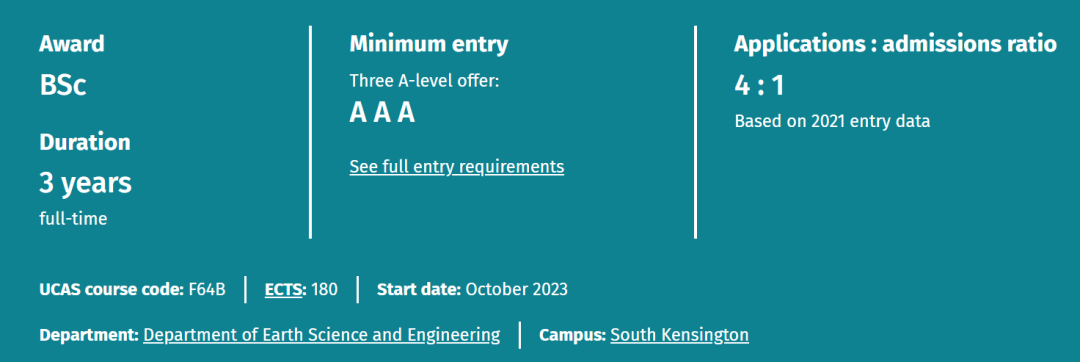Open the See full entry requirements link

(457, 167)
